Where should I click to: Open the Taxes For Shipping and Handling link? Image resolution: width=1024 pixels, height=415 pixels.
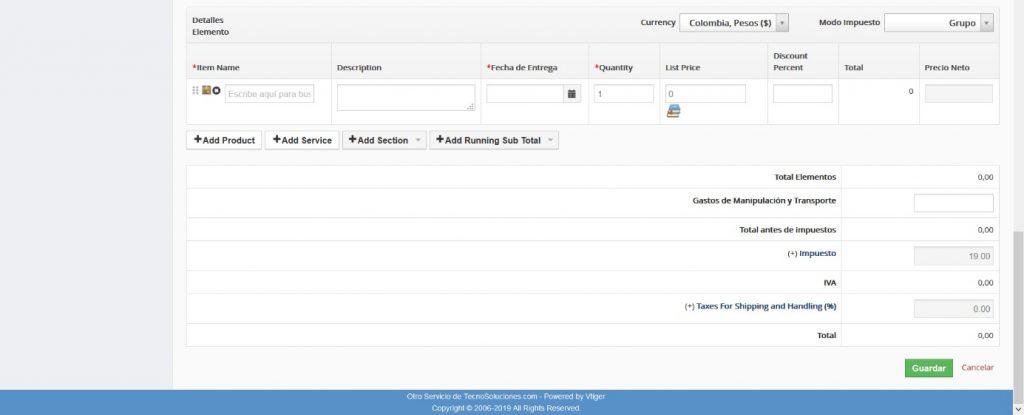pos(760,307)
